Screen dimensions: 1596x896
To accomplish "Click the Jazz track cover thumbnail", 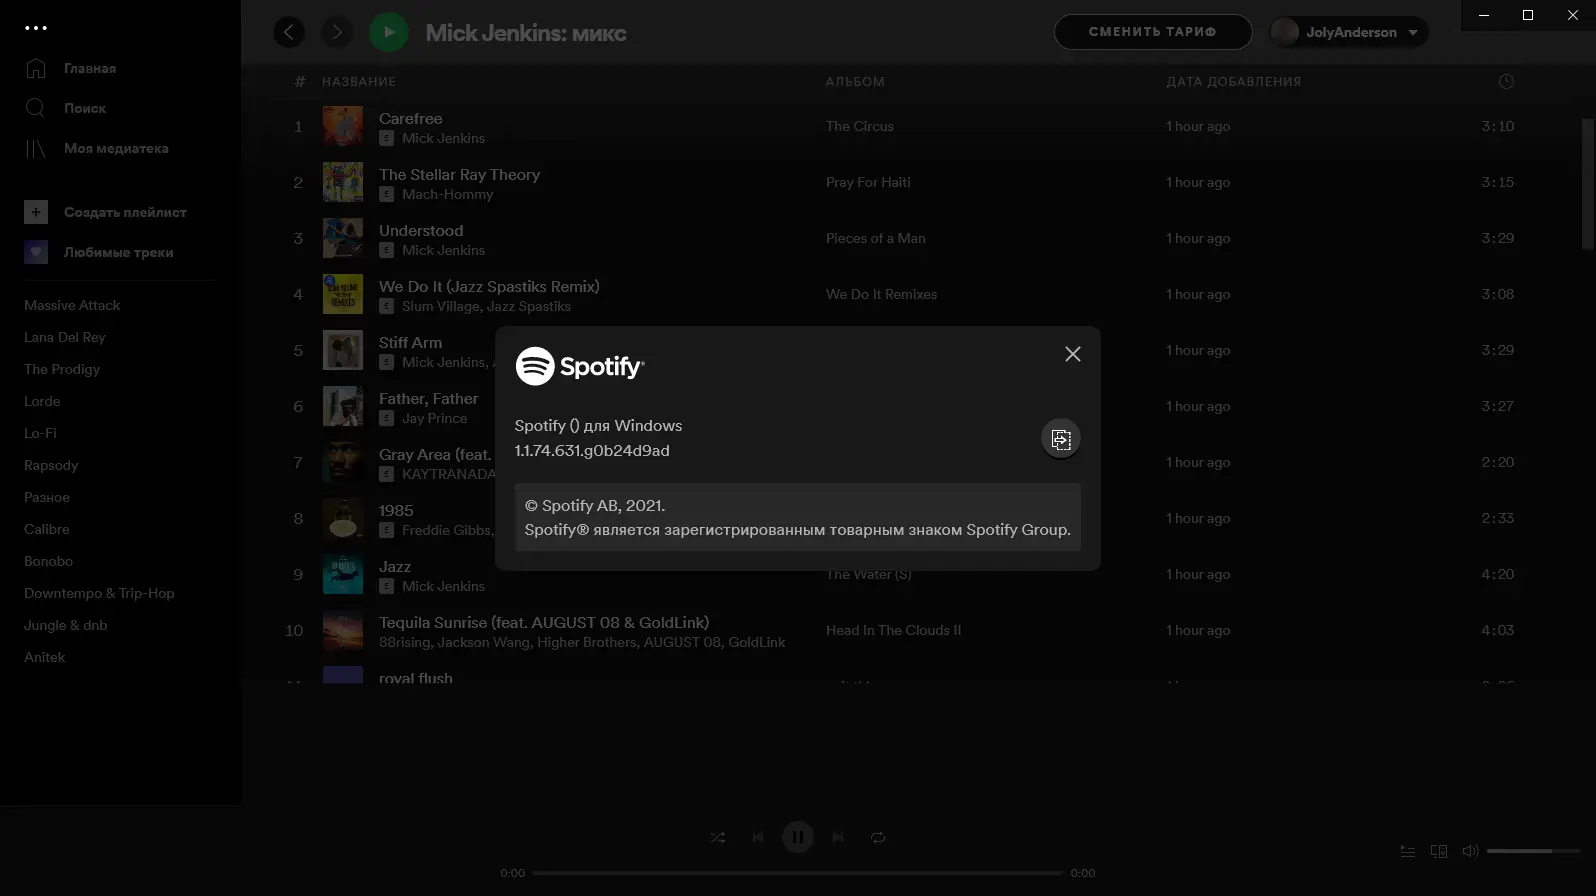I will (x=343, y=574).
